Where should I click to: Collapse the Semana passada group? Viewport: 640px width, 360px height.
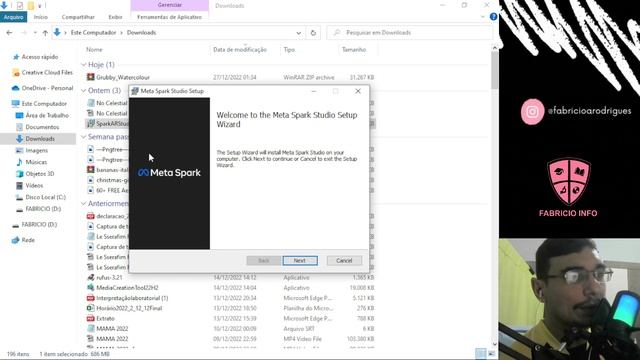point(84,137)
